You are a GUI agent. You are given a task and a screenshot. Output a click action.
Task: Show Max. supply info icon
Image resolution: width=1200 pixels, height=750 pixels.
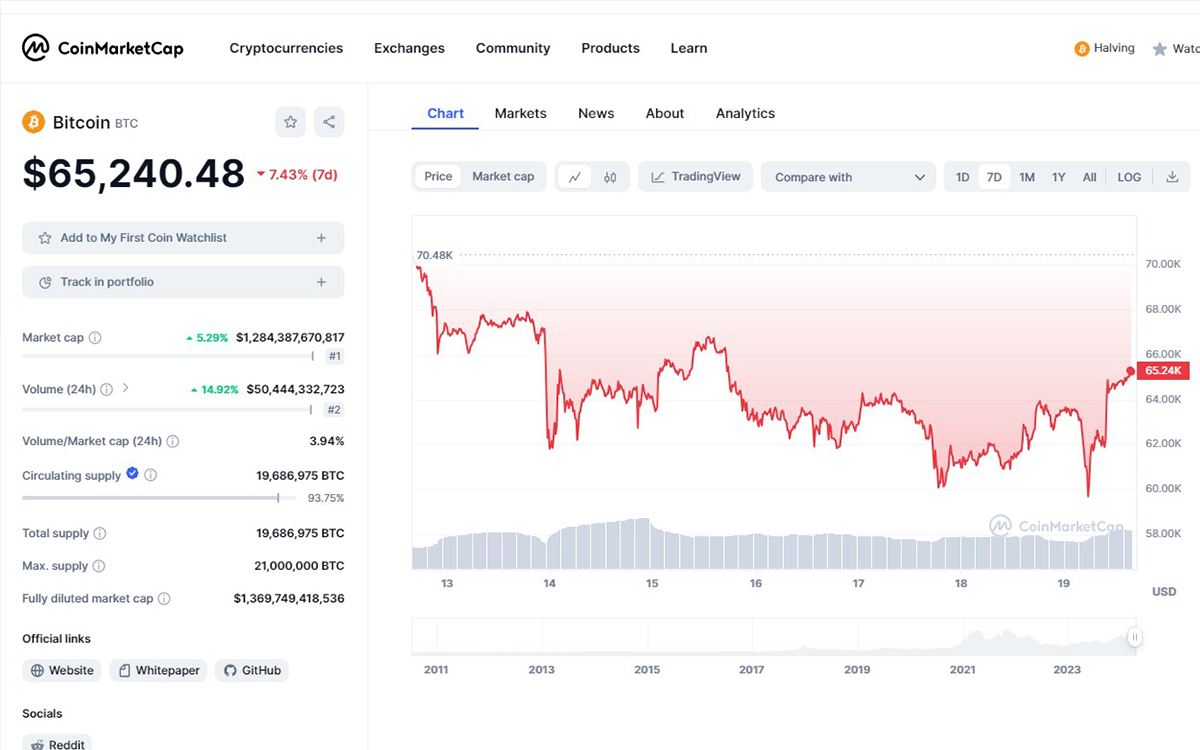tap(99, 566)
